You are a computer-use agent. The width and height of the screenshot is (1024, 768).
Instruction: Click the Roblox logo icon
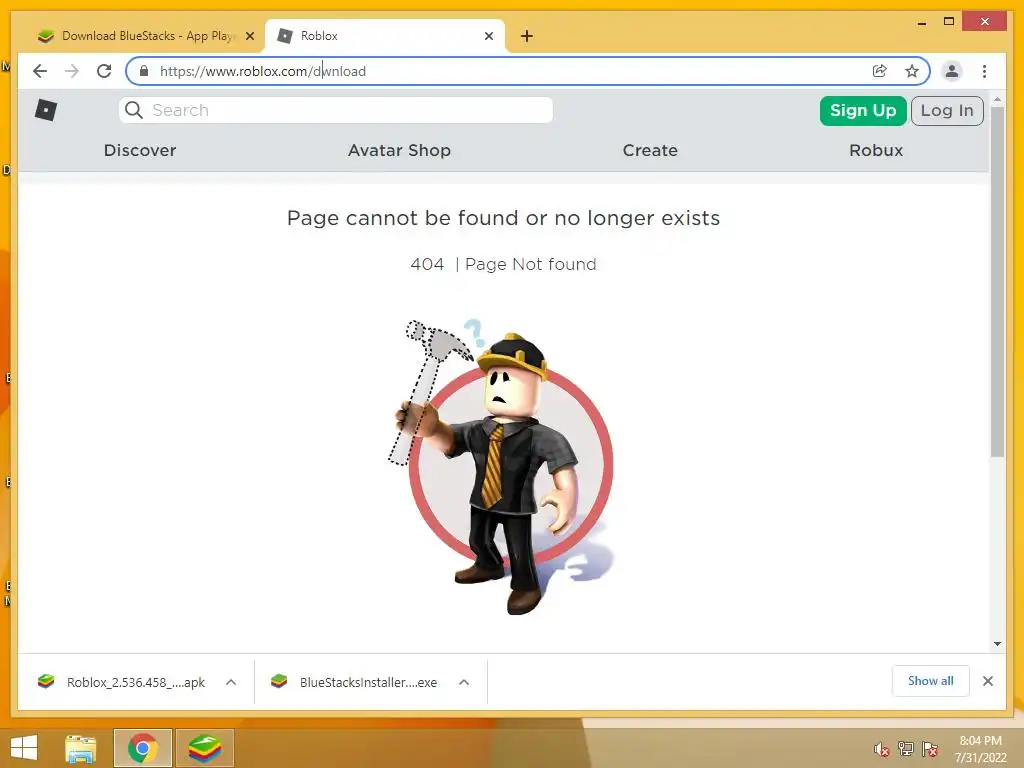[46, 110]
